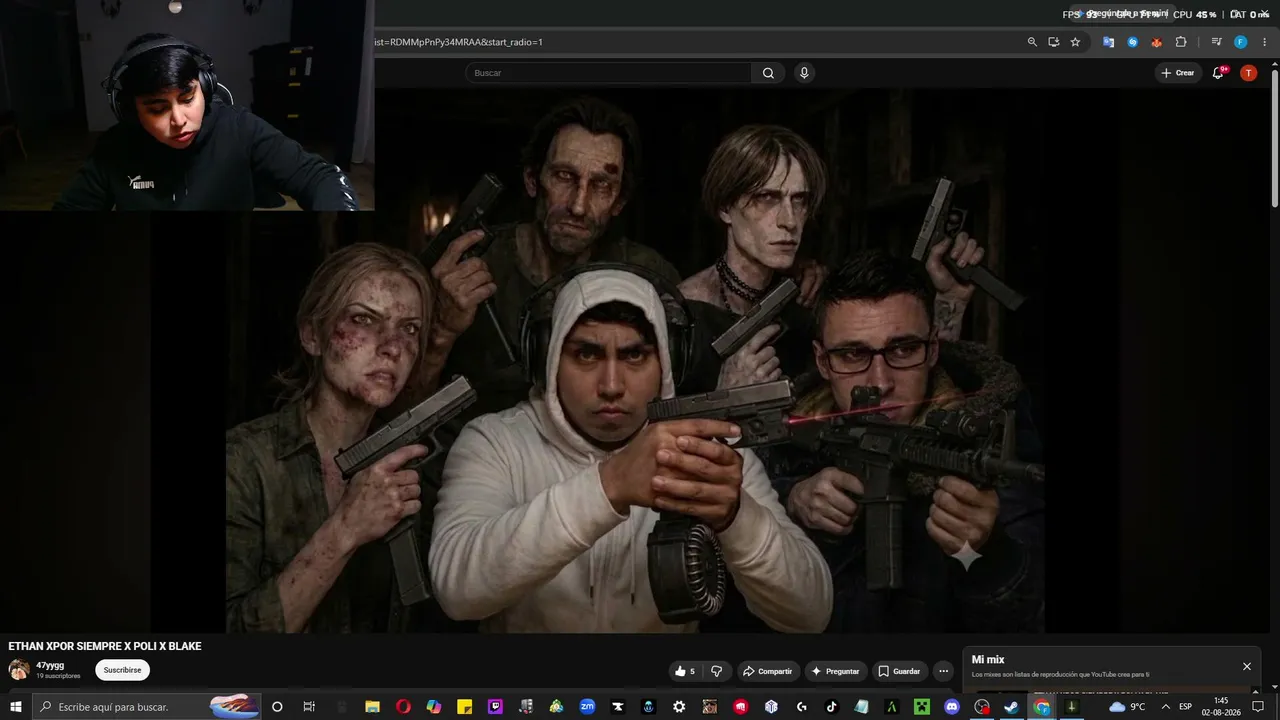This screenshot has height=720, width=1280.
Task: Open the browser zoom indicator icon
Action: click(1032, 42)
